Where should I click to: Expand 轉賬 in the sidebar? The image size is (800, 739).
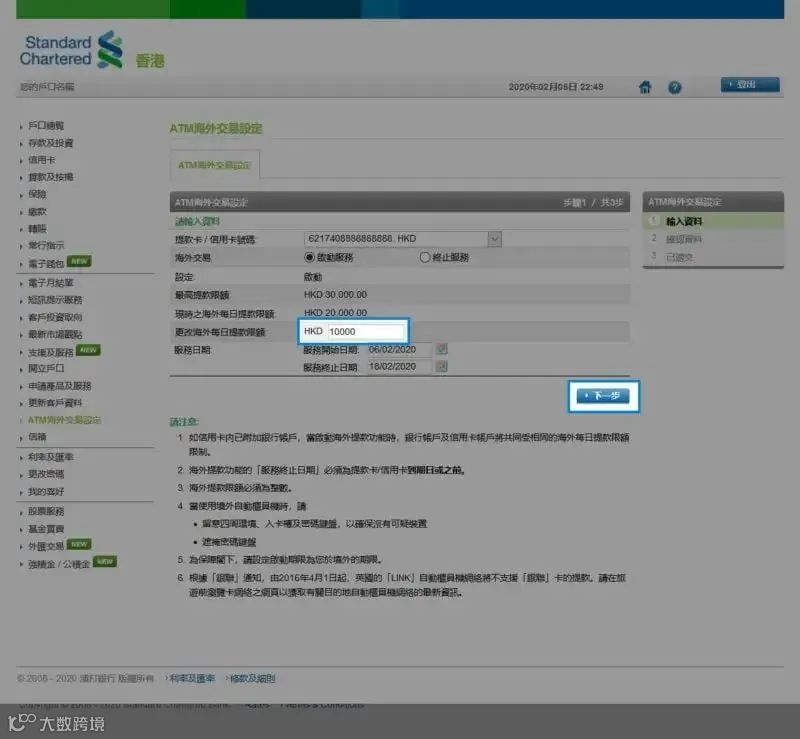[x=37, y=229]
